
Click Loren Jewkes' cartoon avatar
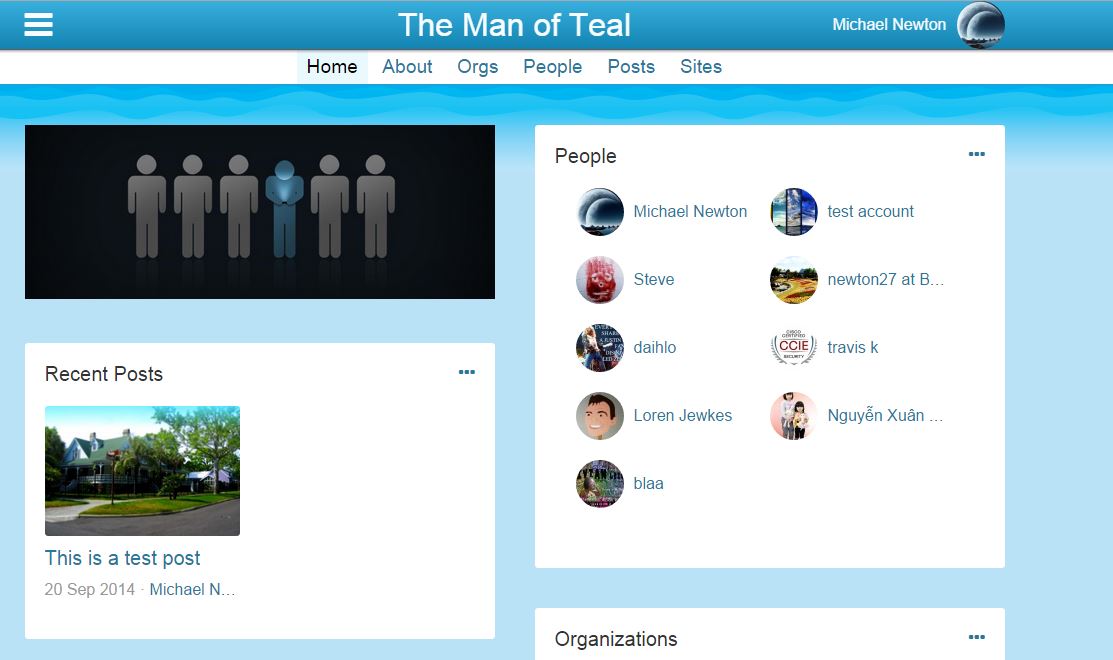tap(600, 416)
